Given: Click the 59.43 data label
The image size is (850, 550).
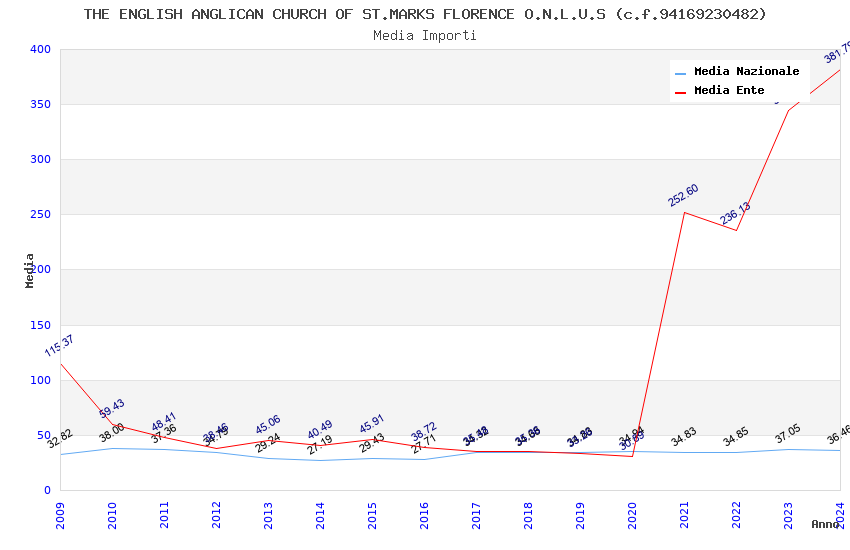Looking at the screenshot, I should pos(112,409).
